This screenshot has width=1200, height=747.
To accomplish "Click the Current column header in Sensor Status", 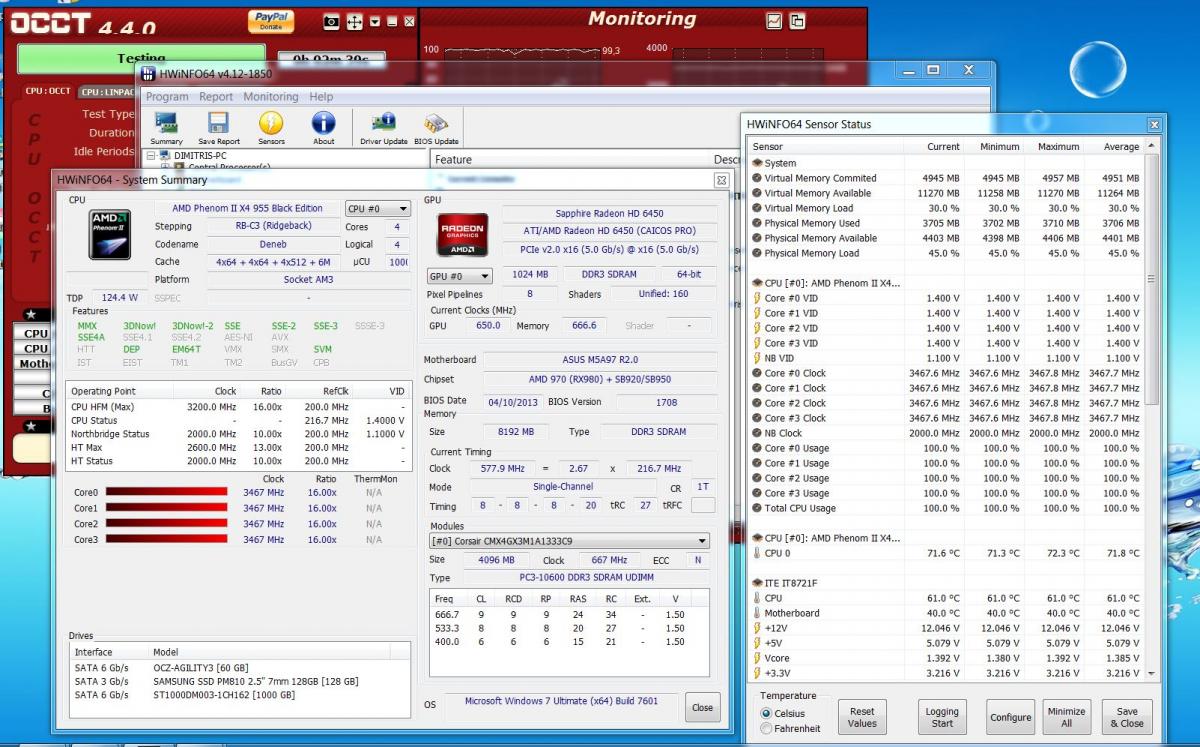I will (x=933, y=146).
